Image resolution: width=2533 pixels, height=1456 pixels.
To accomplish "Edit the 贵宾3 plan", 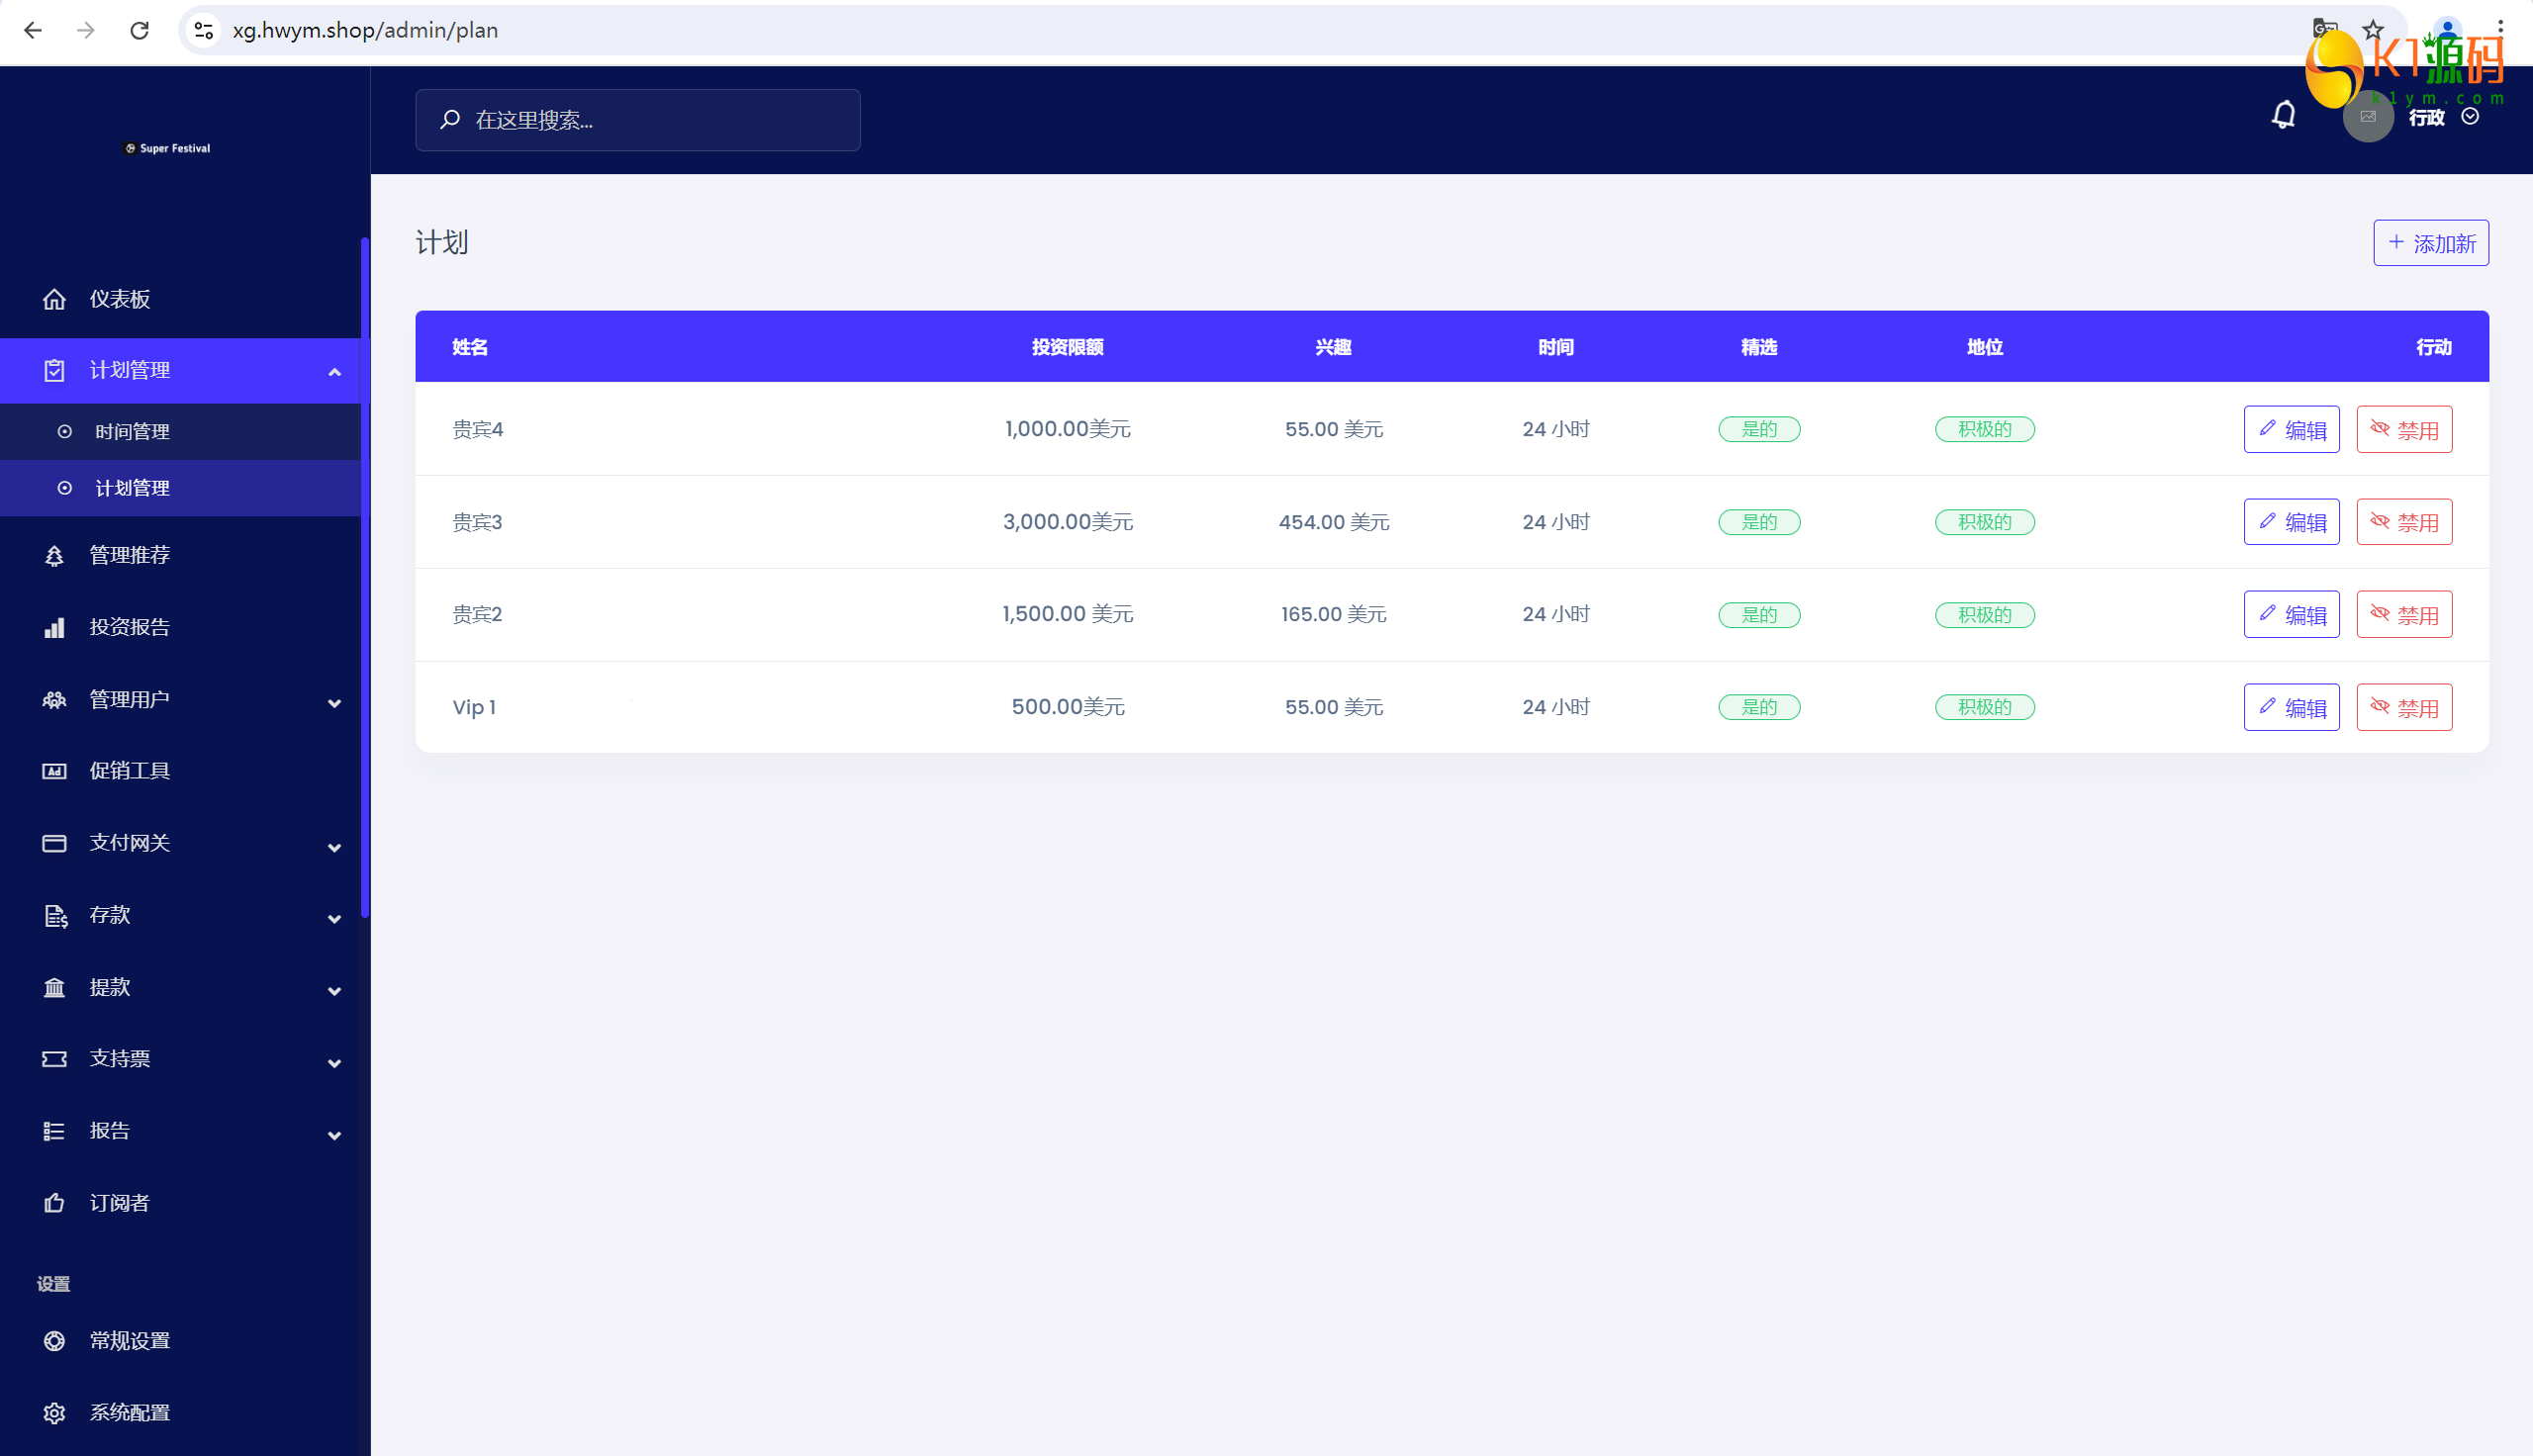I will pyautogui.click(x=2291, y=522).
